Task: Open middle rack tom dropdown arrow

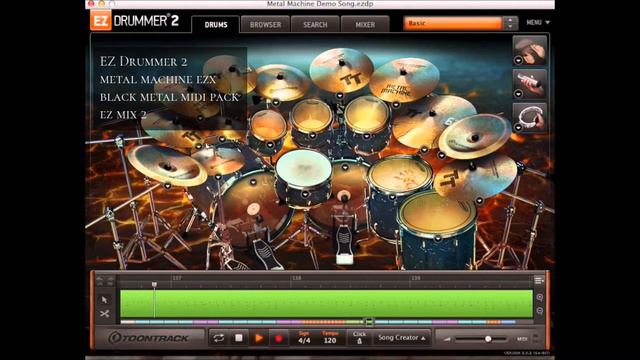Action: (x=313, y=136)
